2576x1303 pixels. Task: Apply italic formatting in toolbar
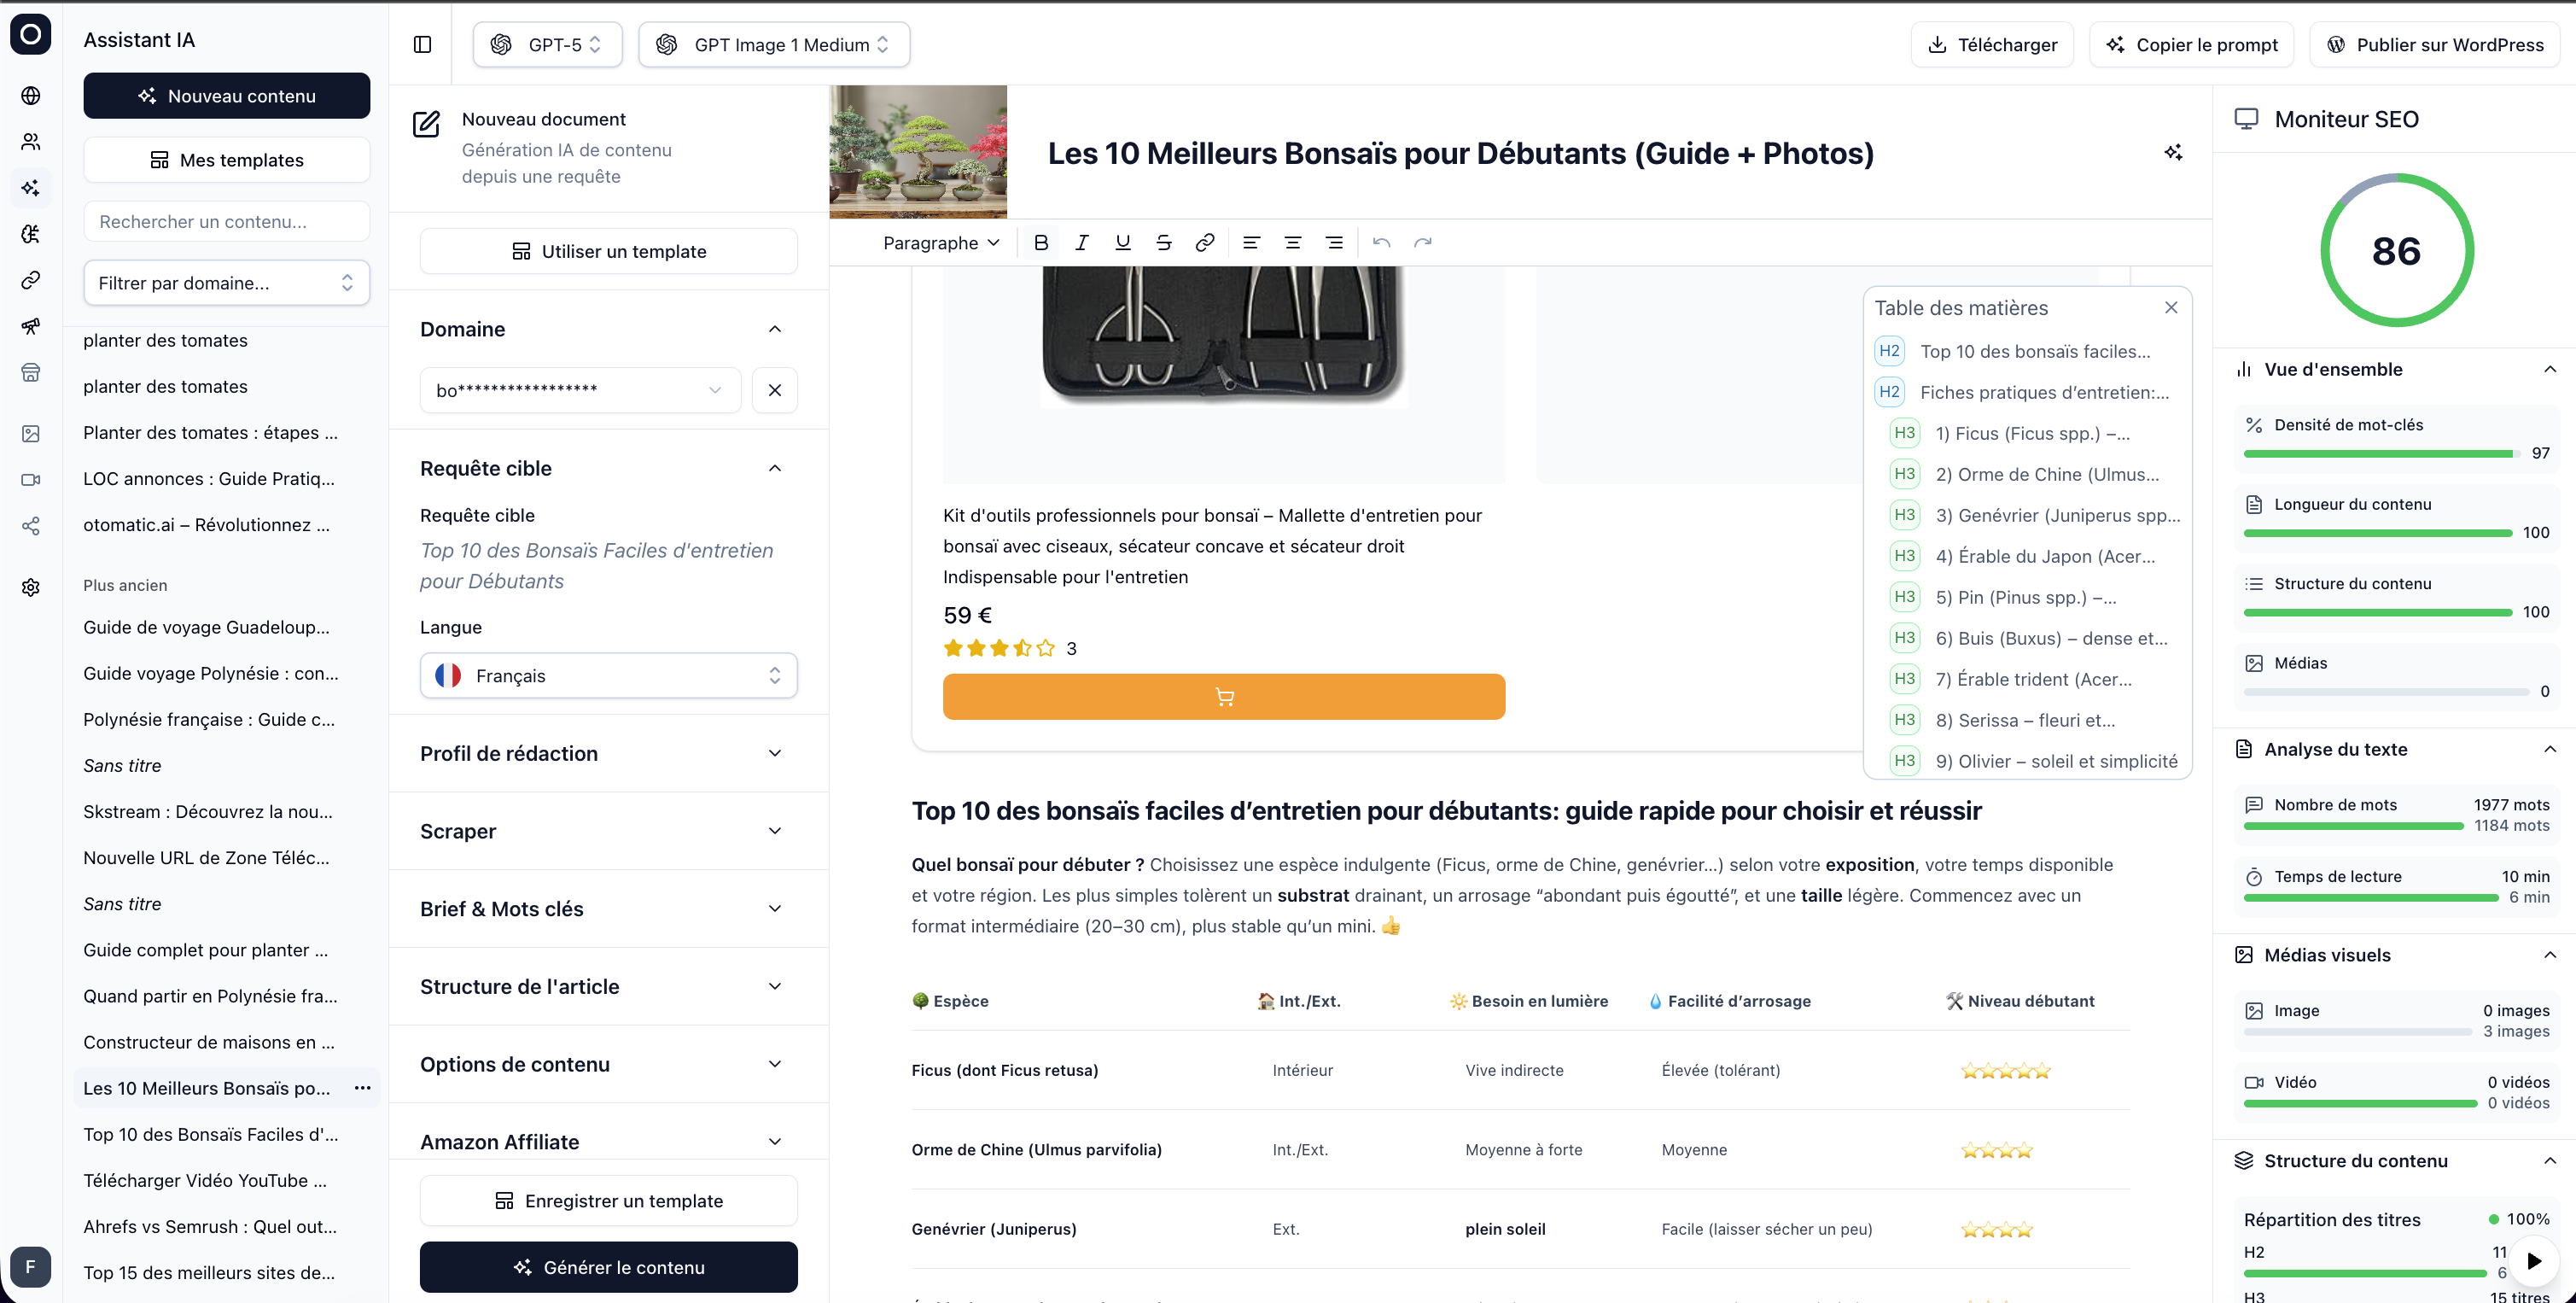pos(1081,242)
